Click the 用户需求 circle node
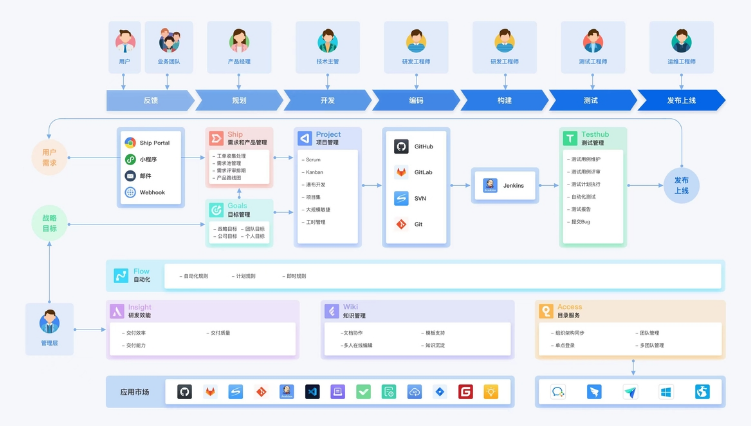The image size is (751, 426). click(48, 157)
